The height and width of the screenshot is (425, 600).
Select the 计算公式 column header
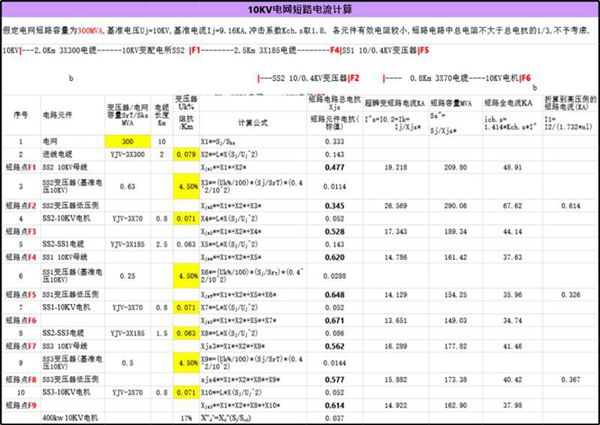(x=253, y=123)
